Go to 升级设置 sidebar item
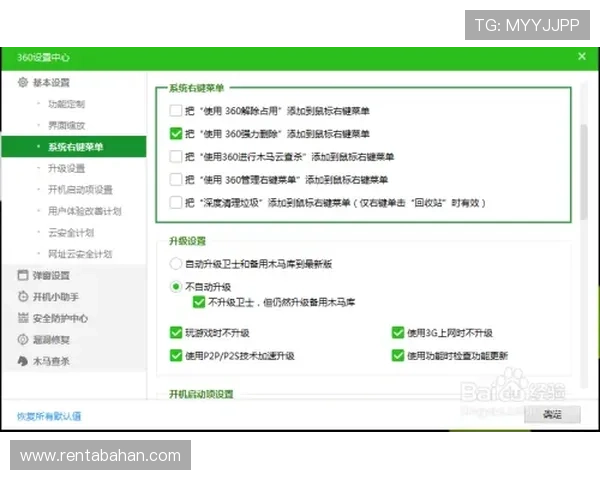600x480 pixels. coord(66,168)
